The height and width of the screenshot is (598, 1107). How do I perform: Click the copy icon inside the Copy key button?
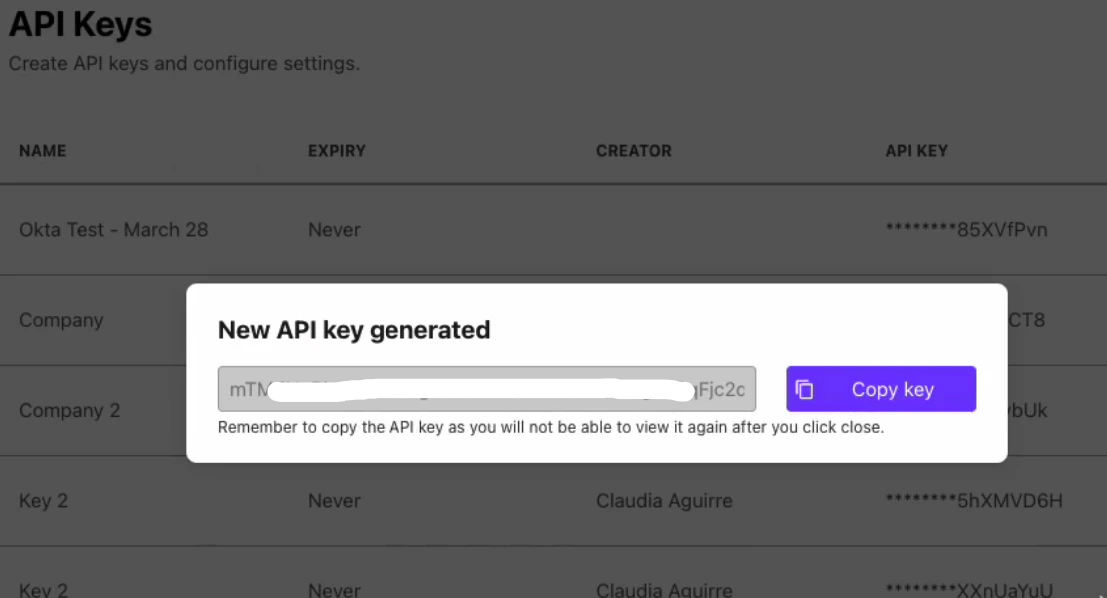806,389
